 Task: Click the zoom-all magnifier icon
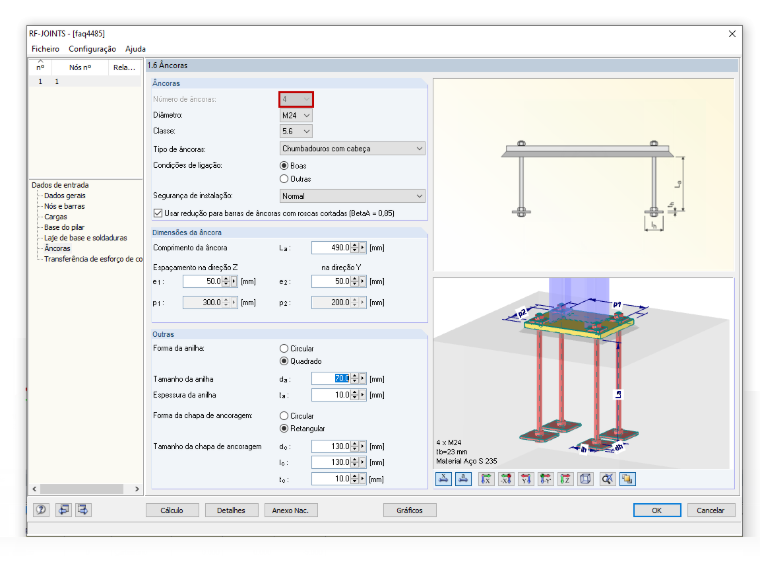point(607,479)
